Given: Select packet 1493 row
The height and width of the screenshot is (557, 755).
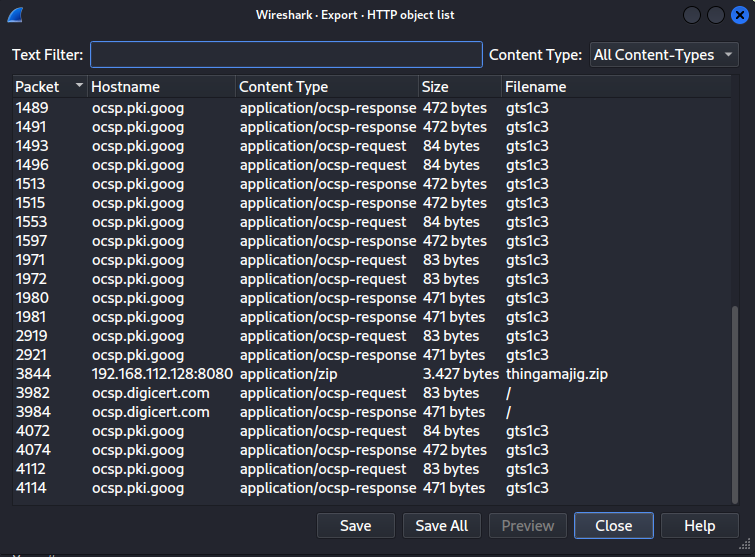Looking at the screenshot, I should pyautogui.click(x=372, y=146).
